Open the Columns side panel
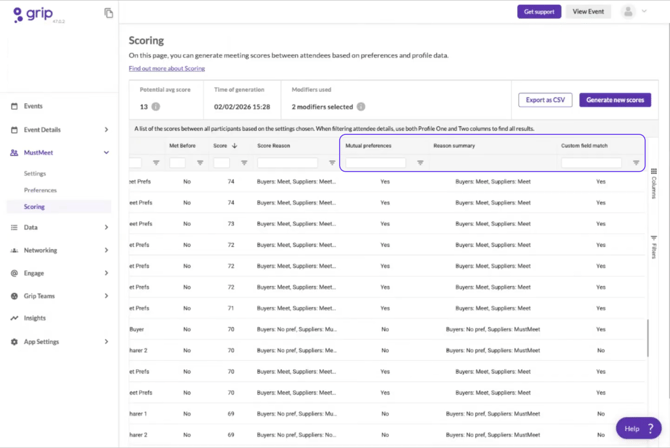The image size is (670, 448). (x=654, y=183)
